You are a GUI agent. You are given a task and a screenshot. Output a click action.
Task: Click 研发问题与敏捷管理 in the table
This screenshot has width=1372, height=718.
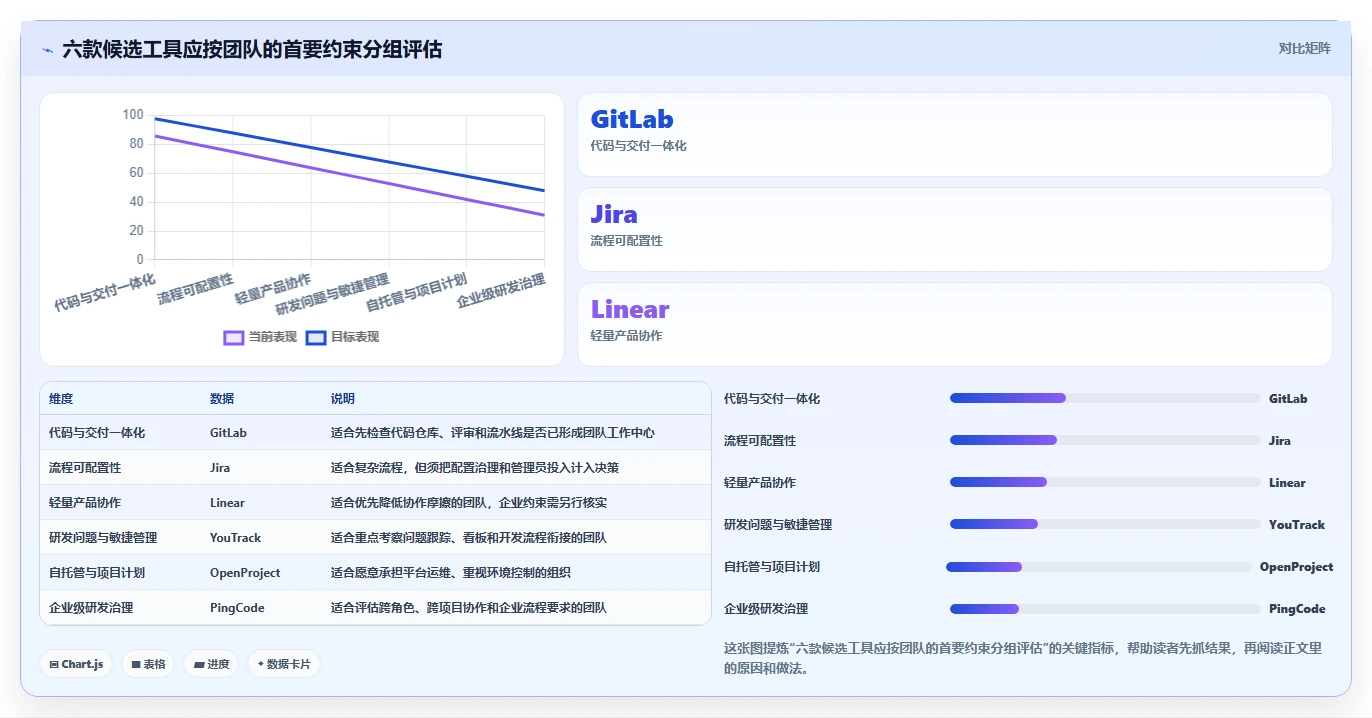tap(103, 538)
